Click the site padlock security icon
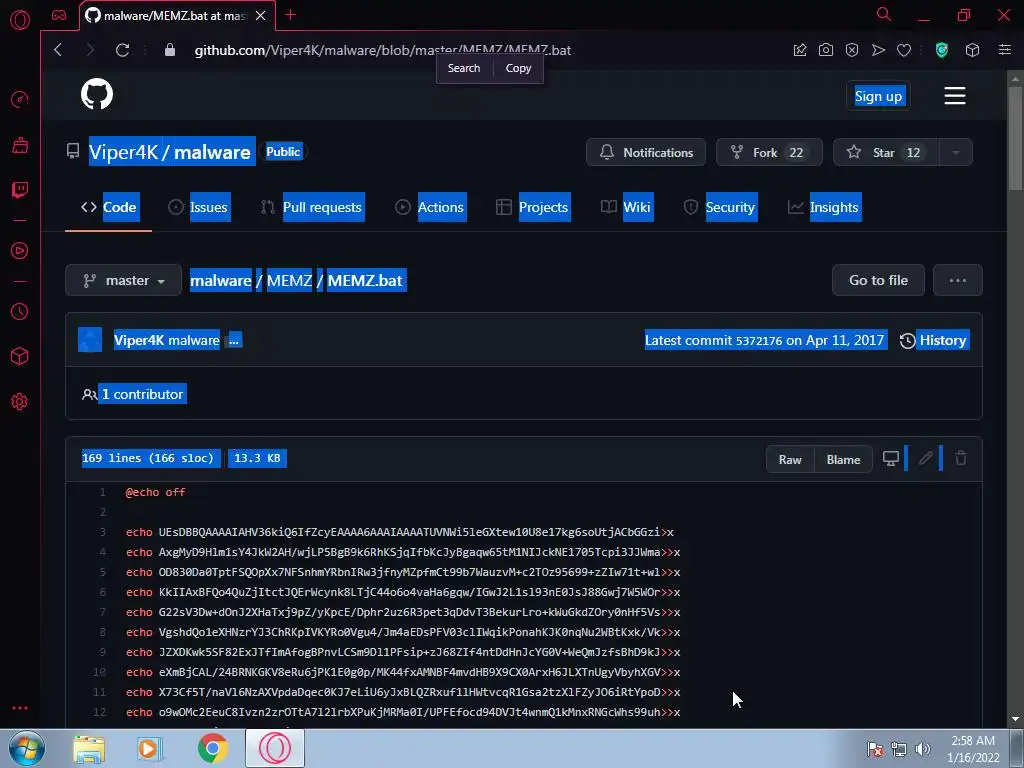 tap(170, 50)
